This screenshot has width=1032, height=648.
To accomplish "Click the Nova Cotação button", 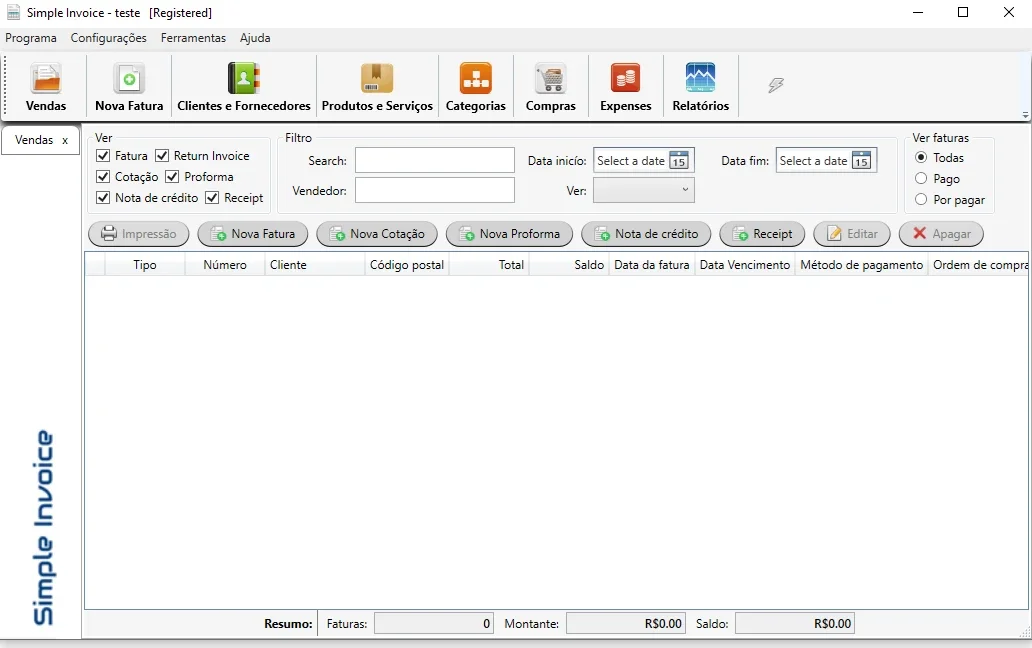I will click(377, 234).
